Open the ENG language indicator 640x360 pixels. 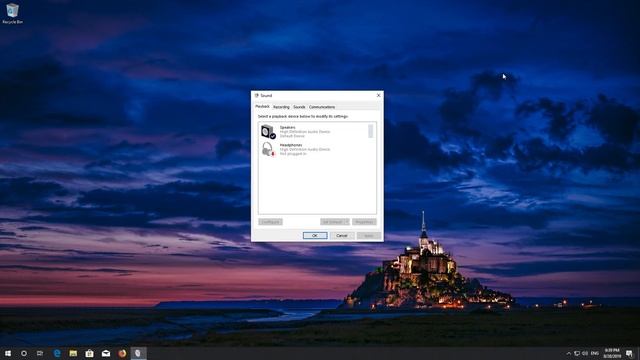(595, 353)
